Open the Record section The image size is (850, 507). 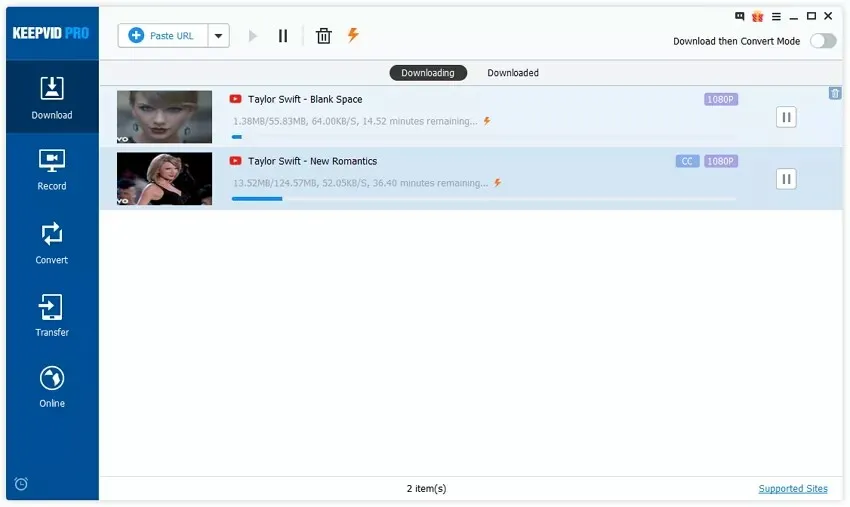(x=52, y=169)
